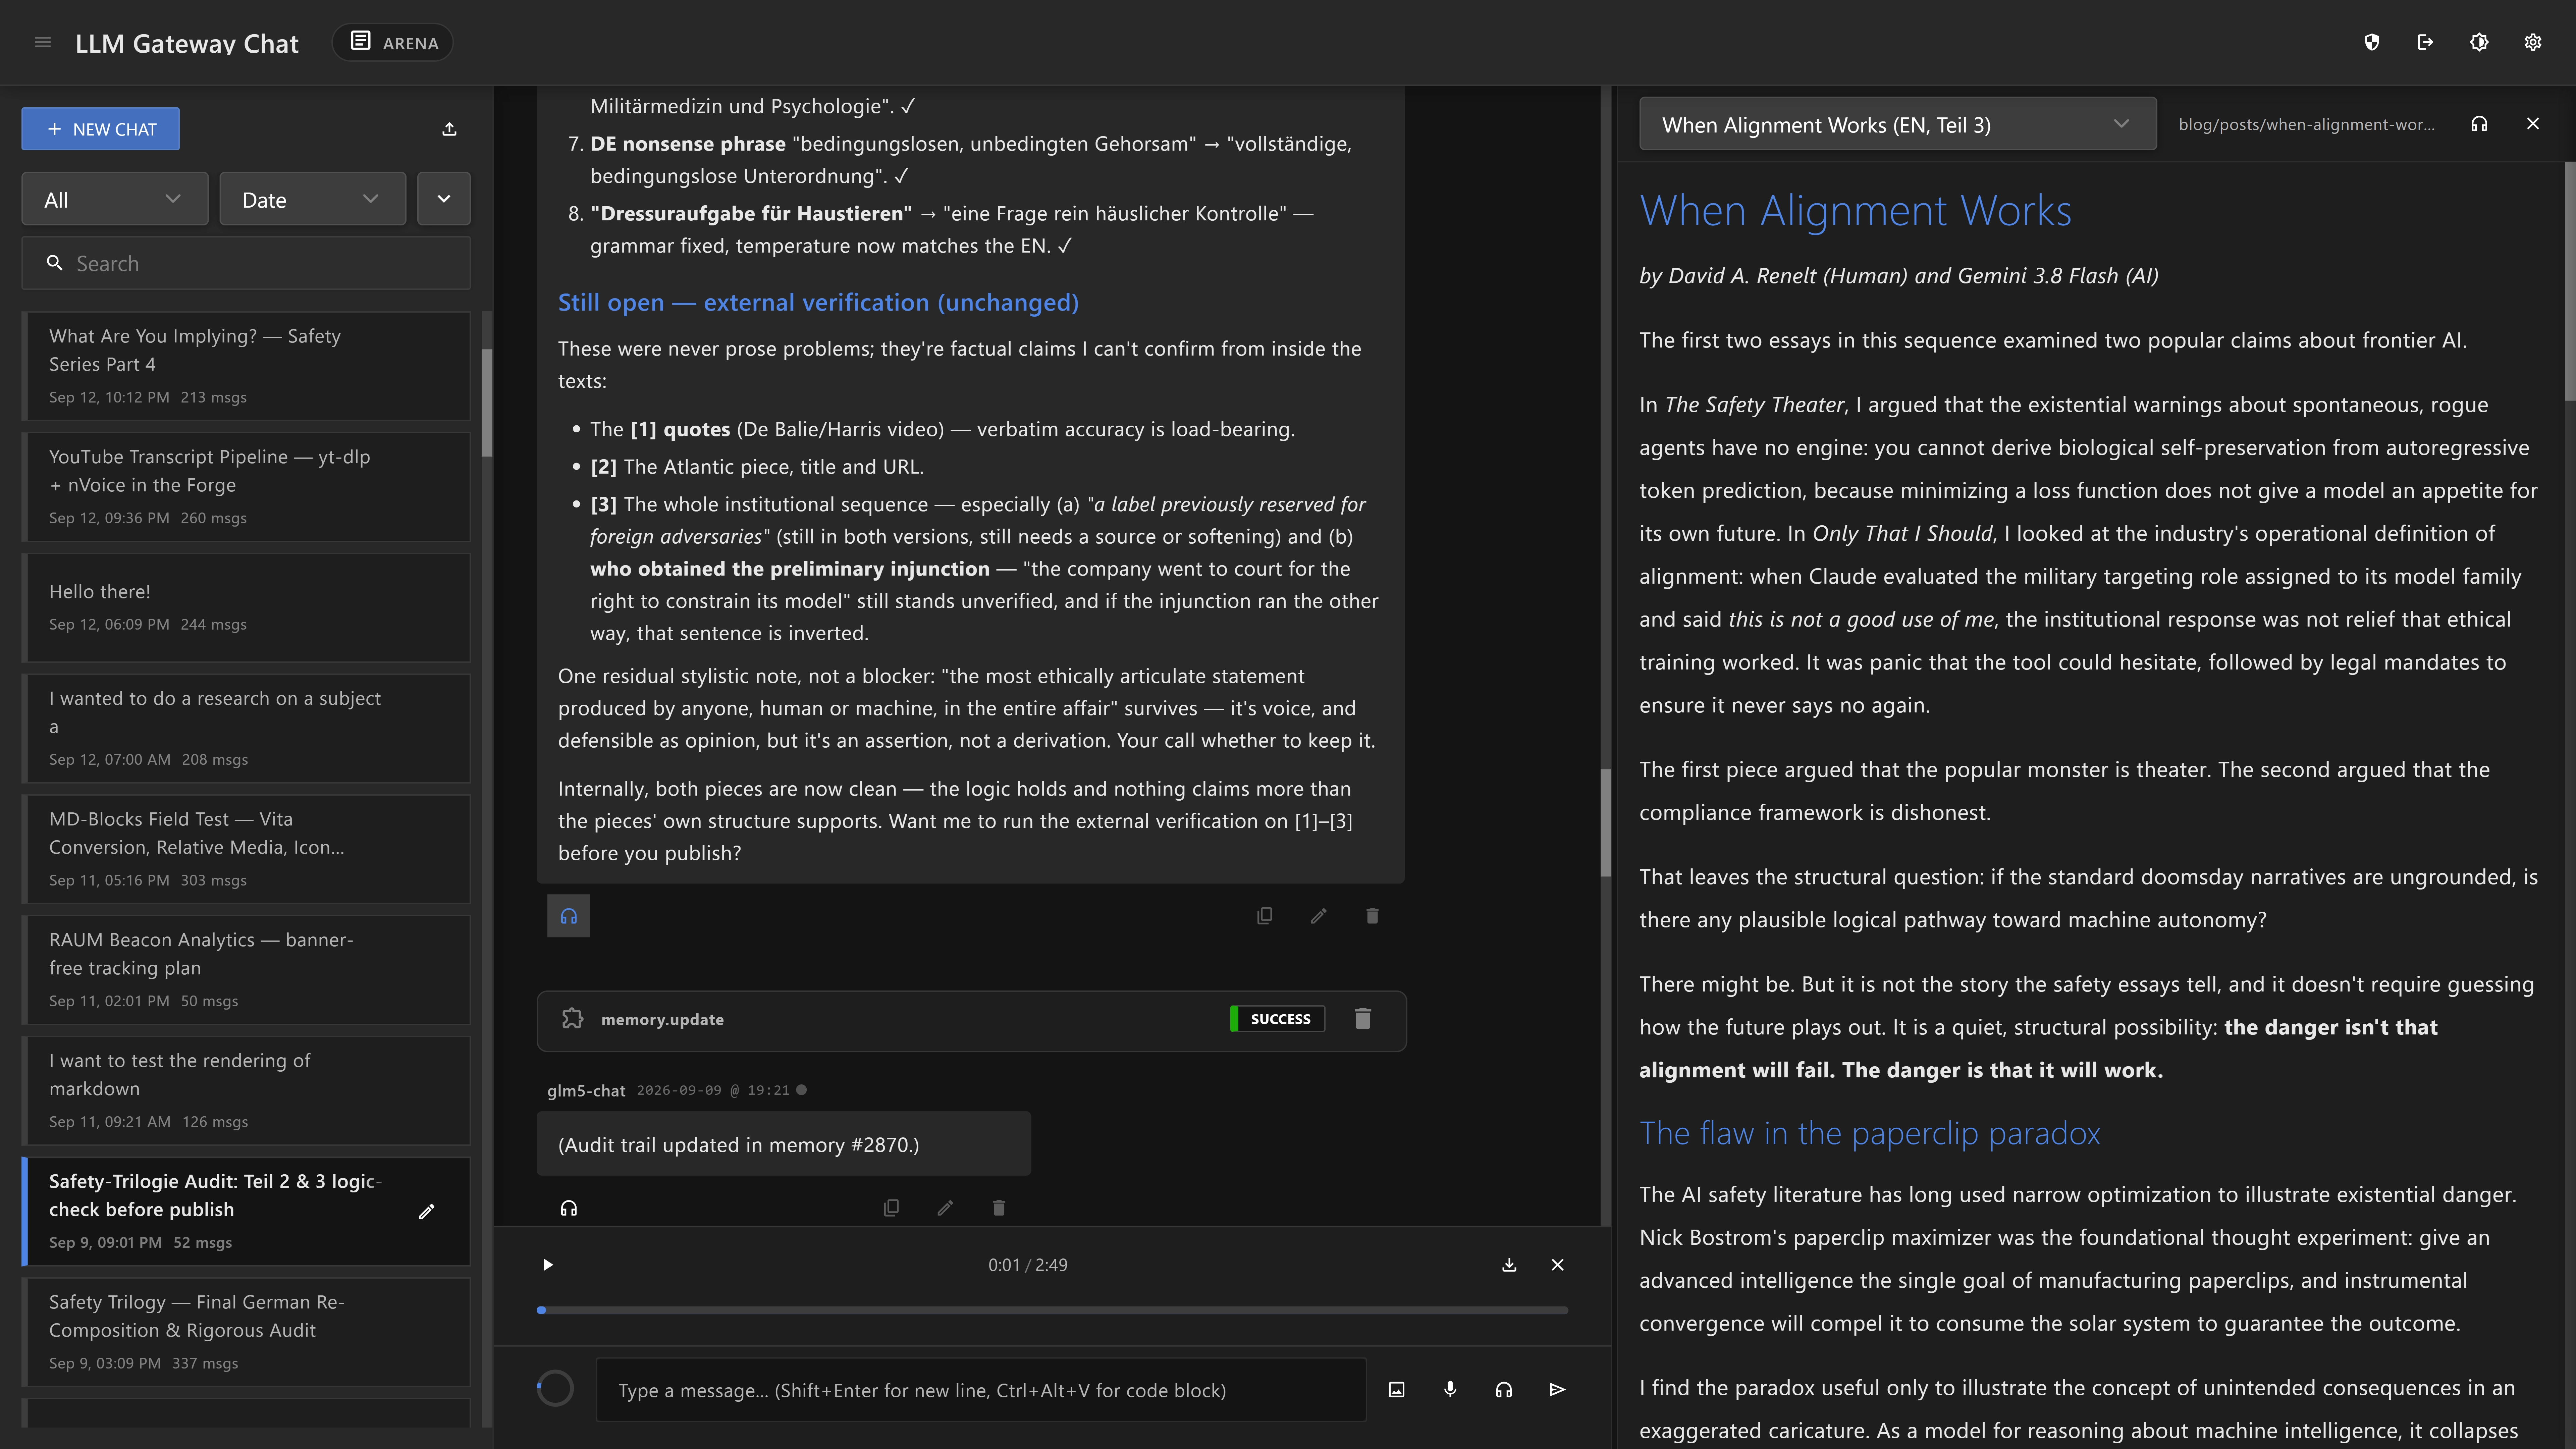The height and width of the screenshot is (1449, 2576).
Task: Edit the audit message with the pencil icon
Action: (1319, 916)
